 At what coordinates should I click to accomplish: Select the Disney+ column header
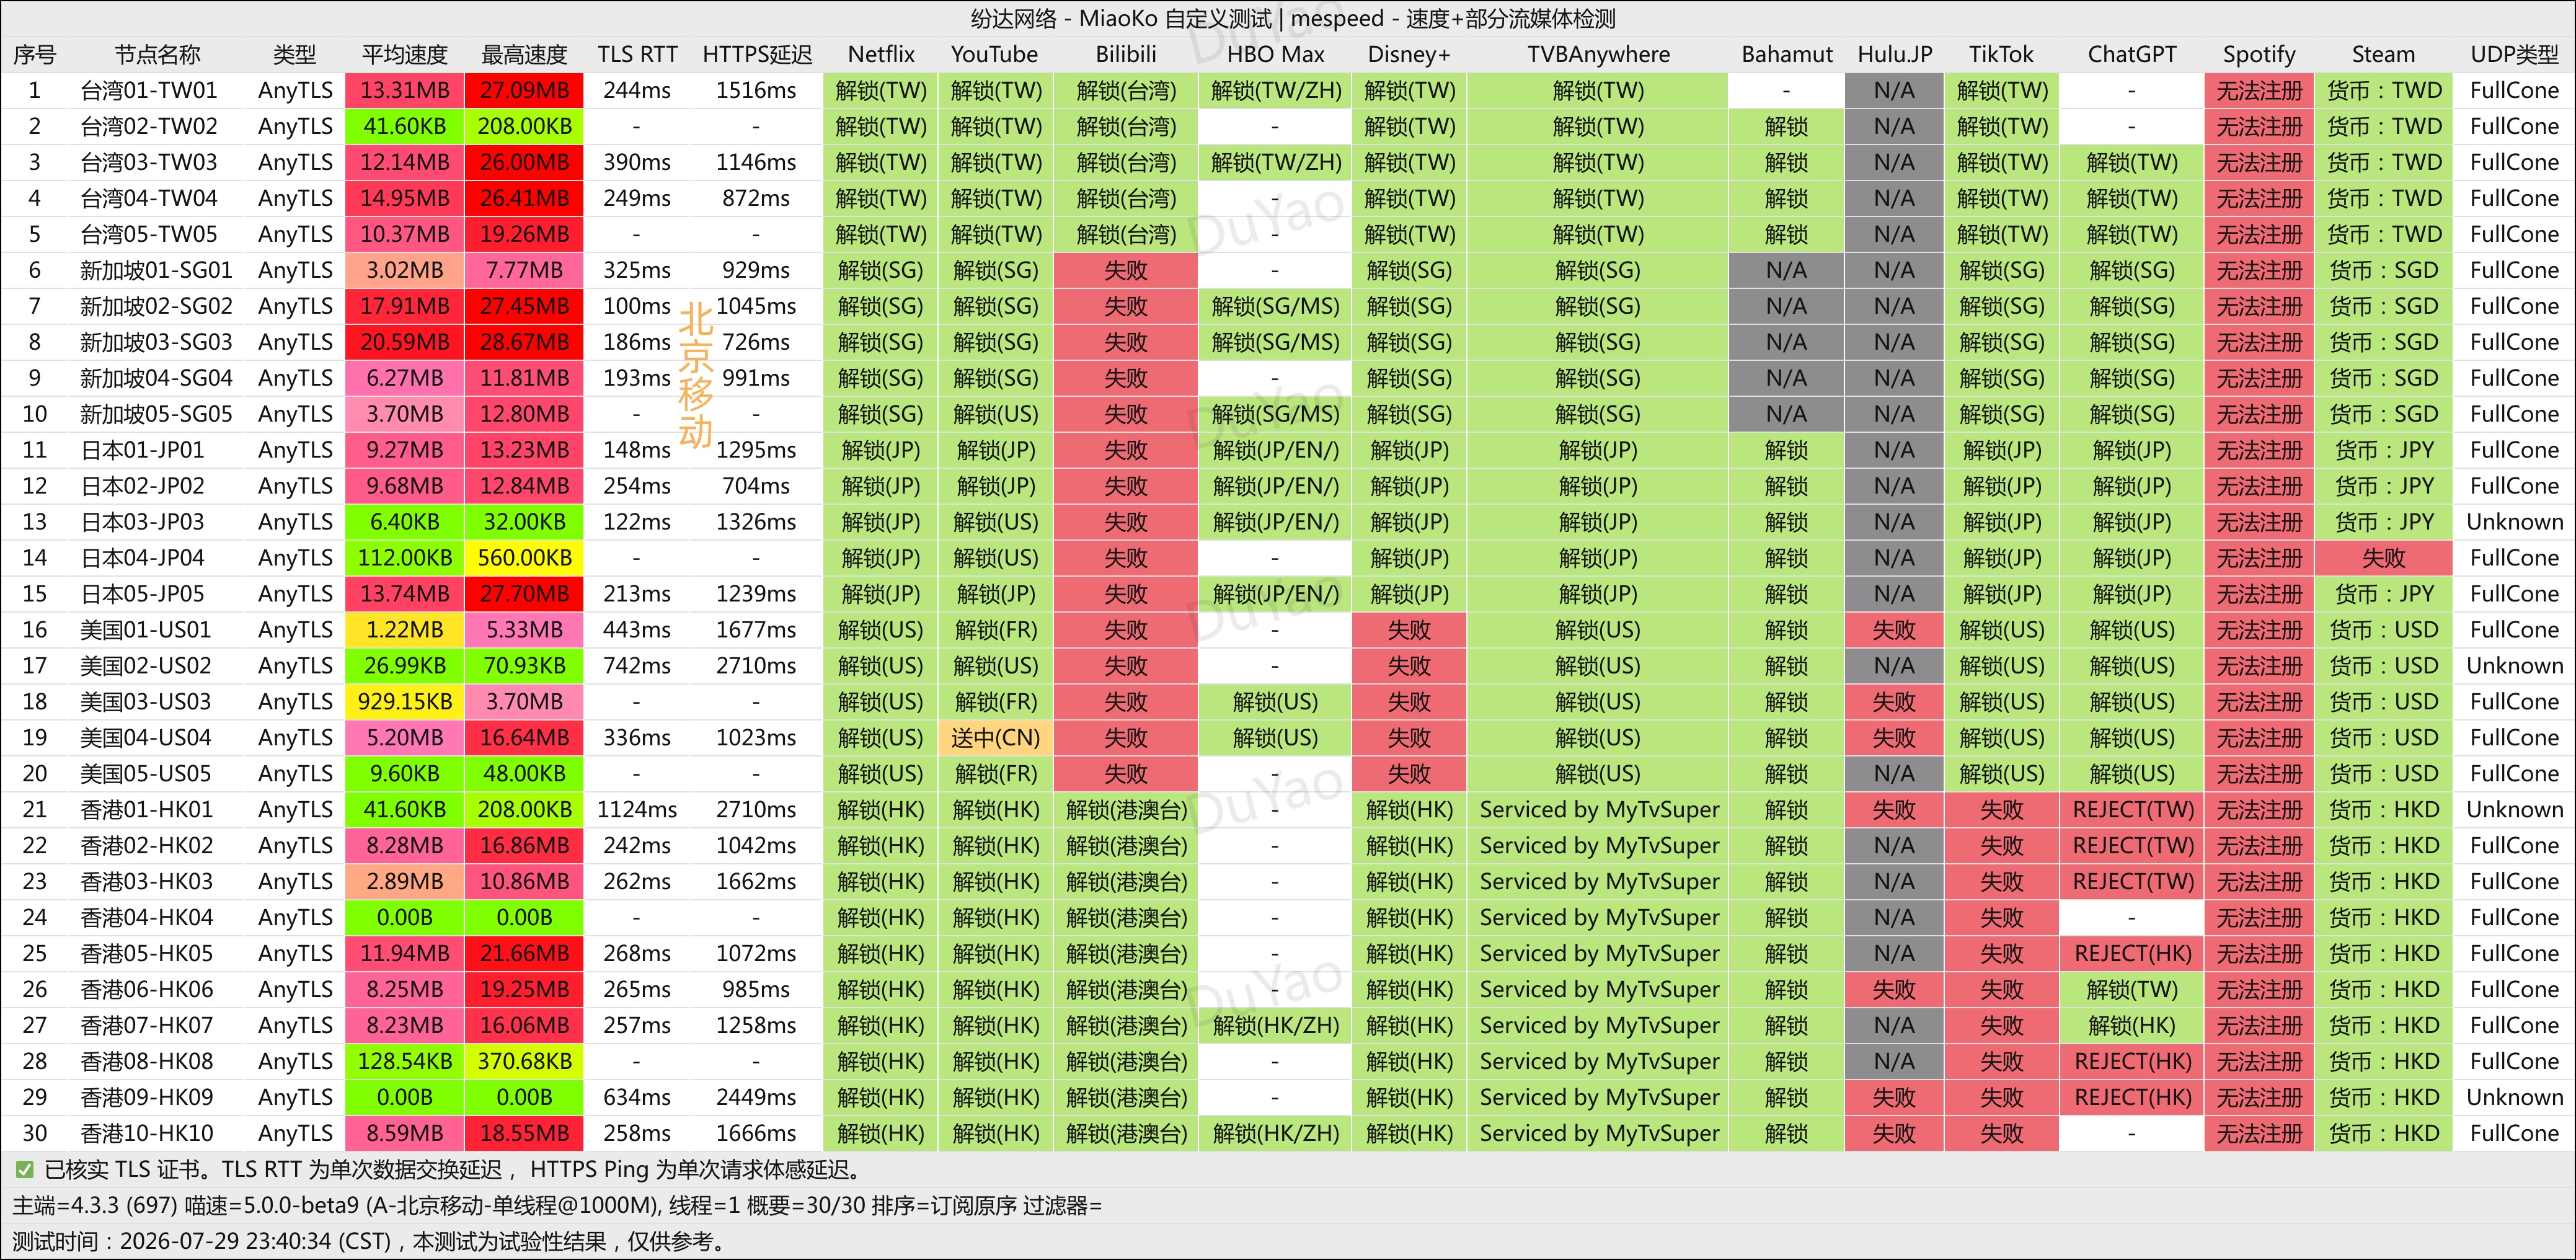click(x=1409, y=54)
